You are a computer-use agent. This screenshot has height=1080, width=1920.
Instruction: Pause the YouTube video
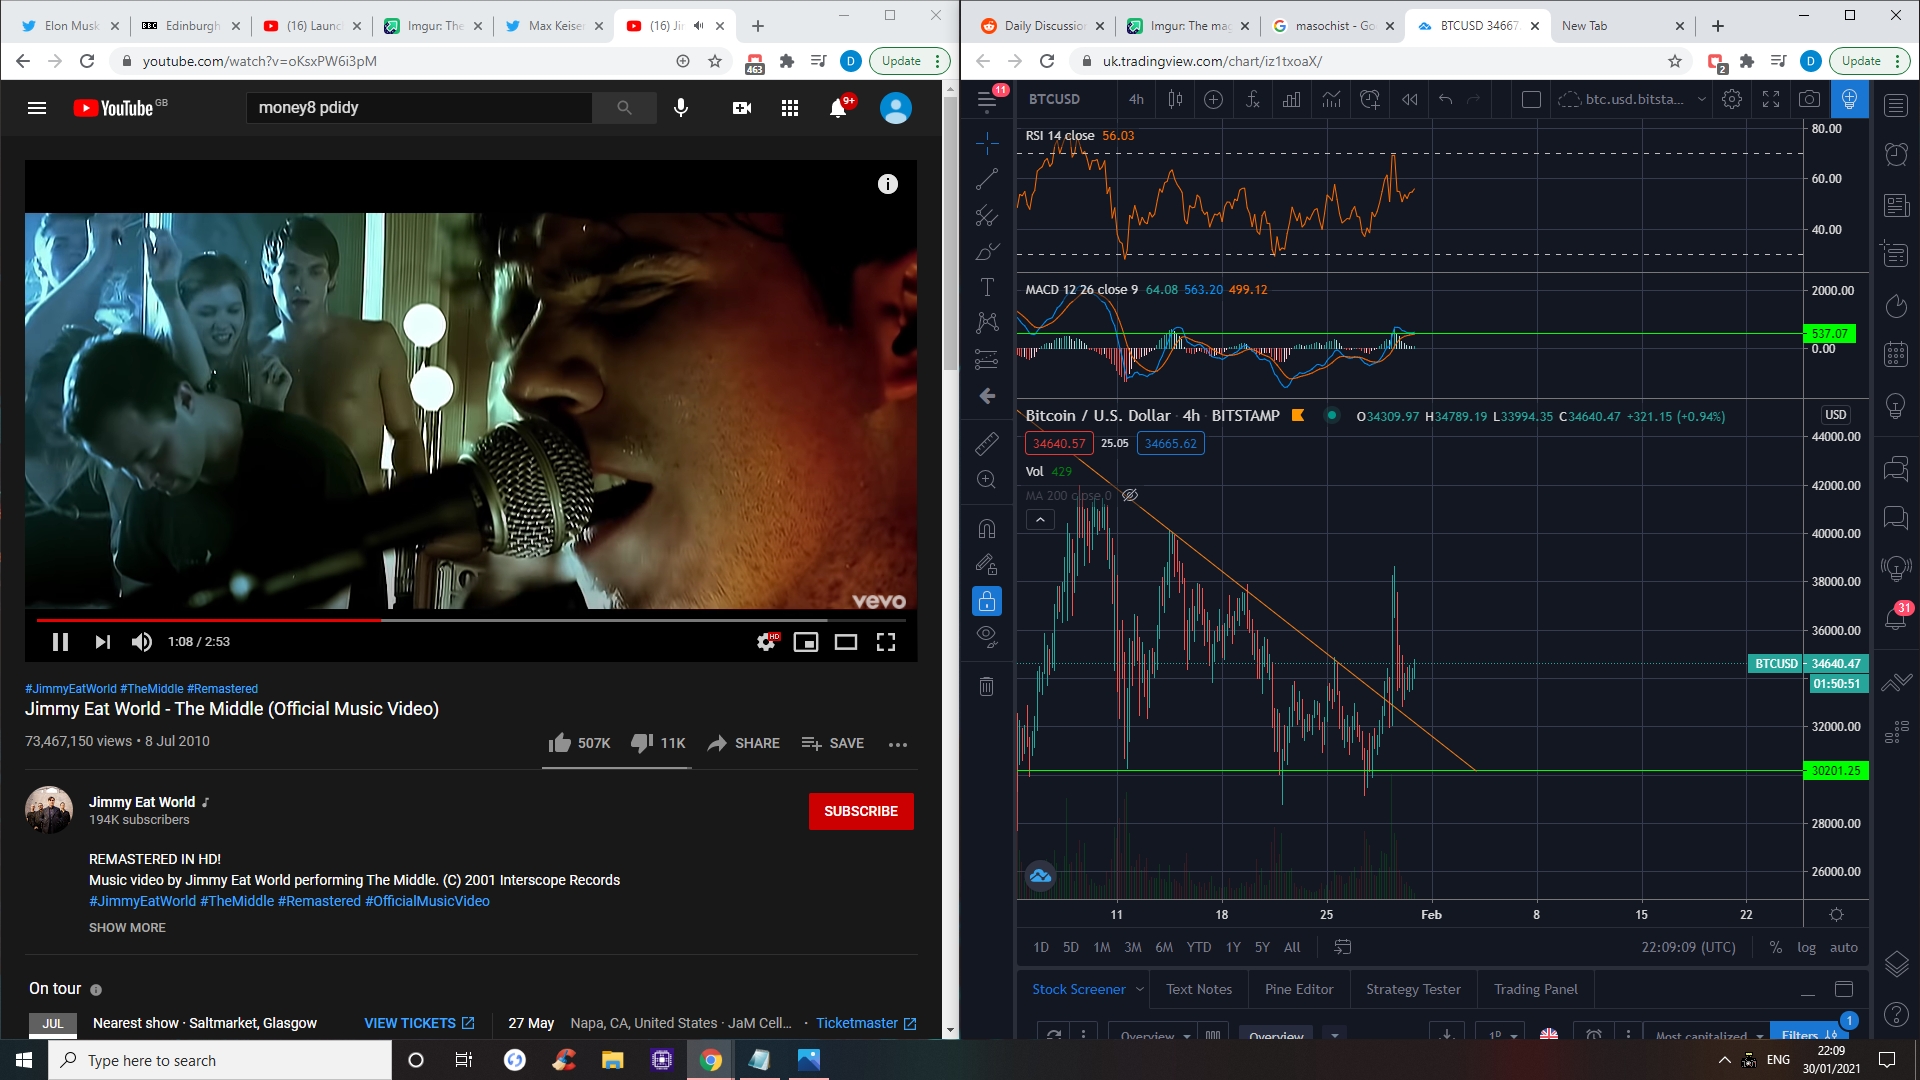[x=60, y=642]
